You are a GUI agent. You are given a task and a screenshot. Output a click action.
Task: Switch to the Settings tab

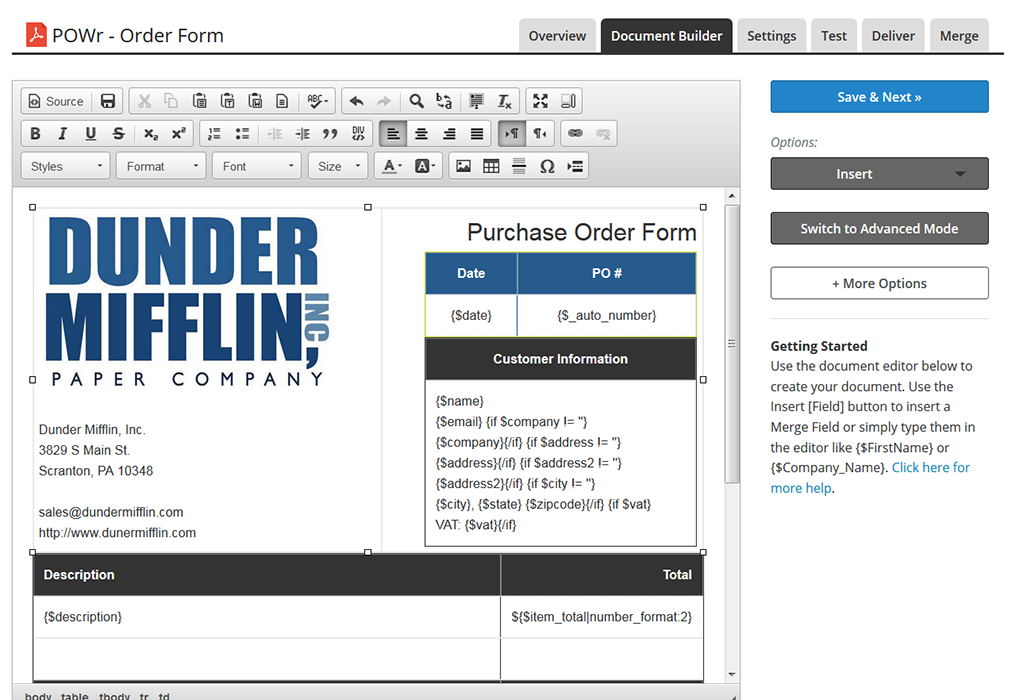coord(771,36)
